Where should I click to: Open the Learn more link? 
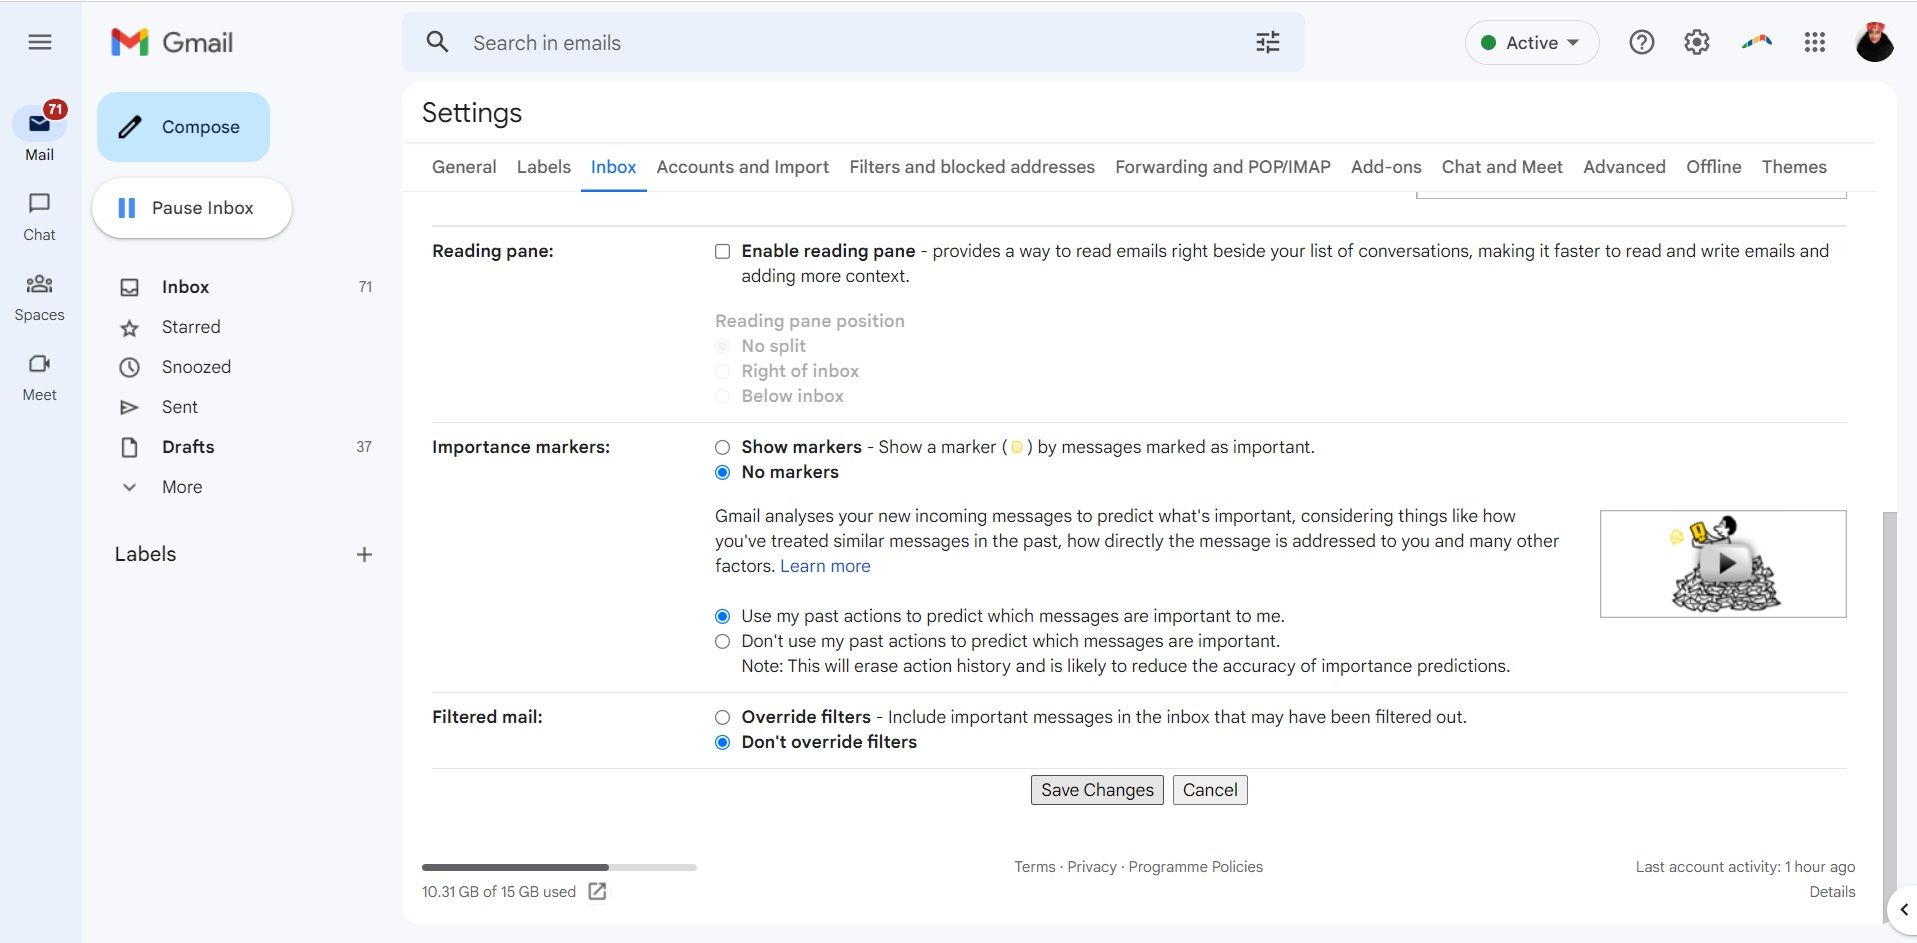pyautogui.click(x=825, y=566)
